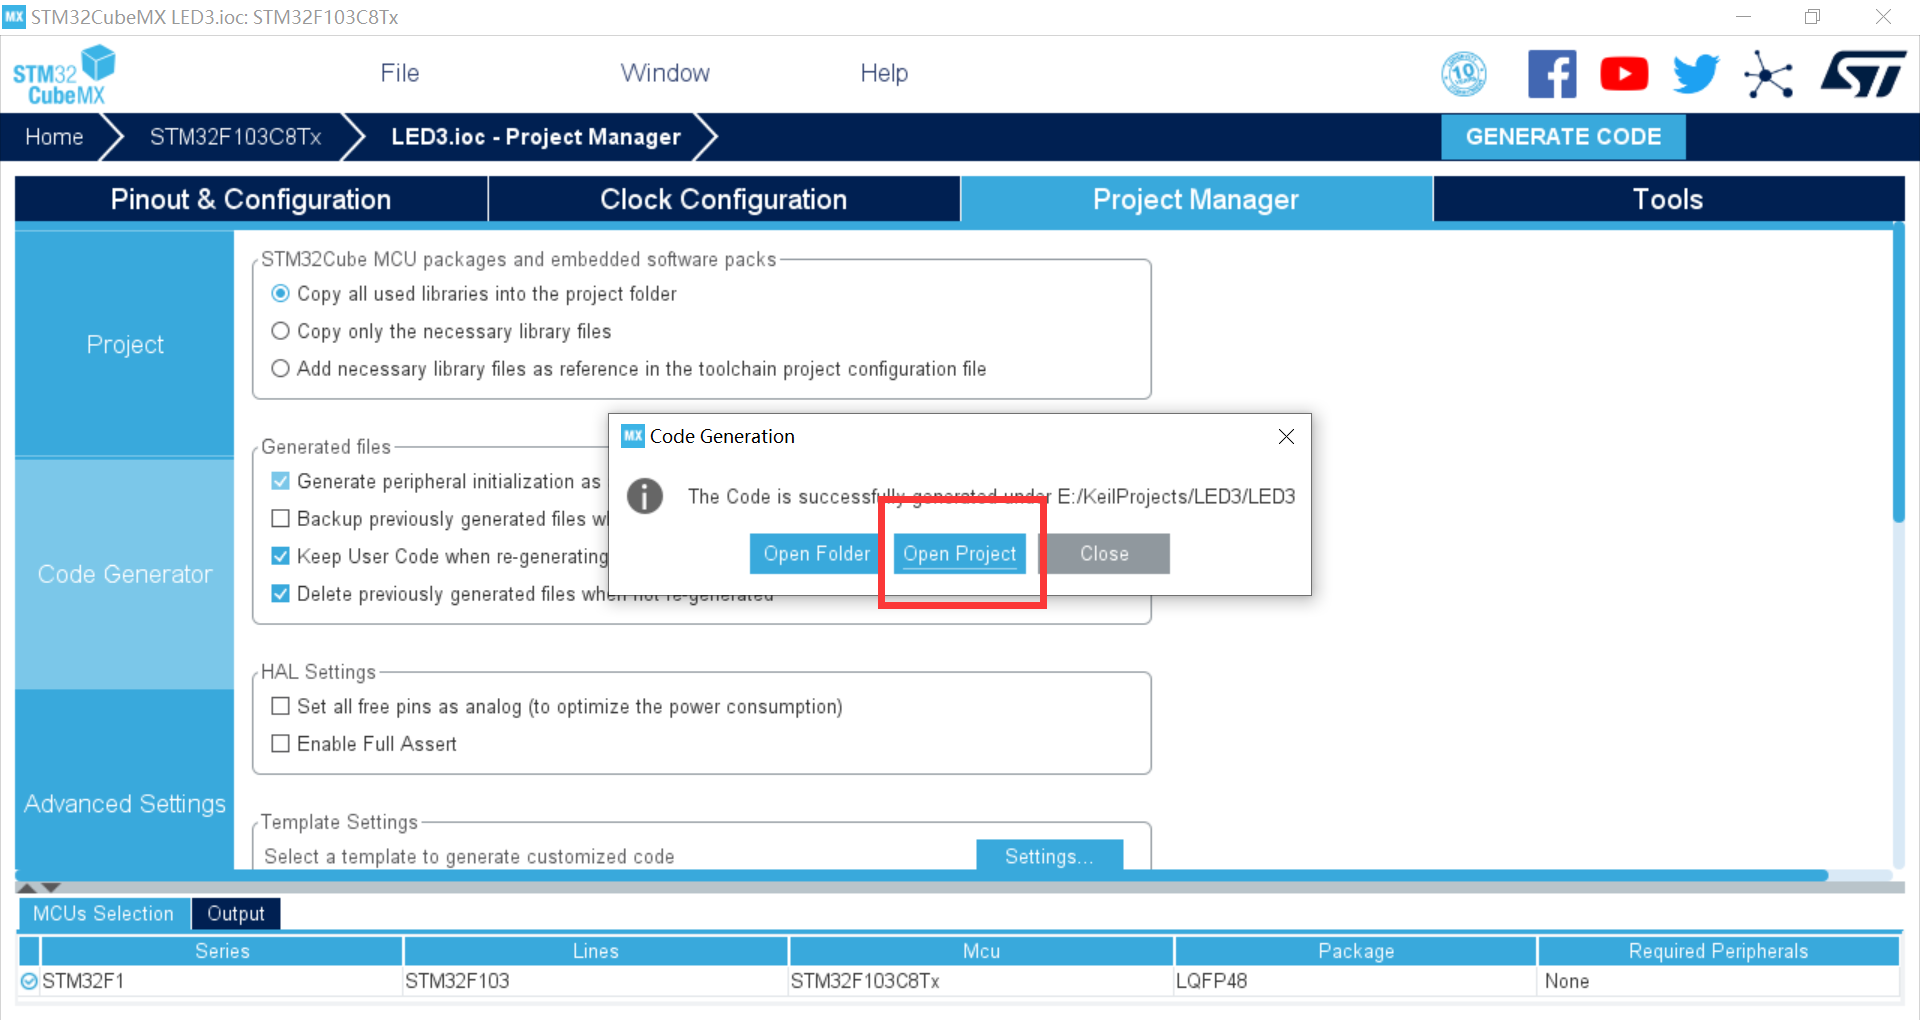Open the YouTube icon link

tap(1624, 74)
